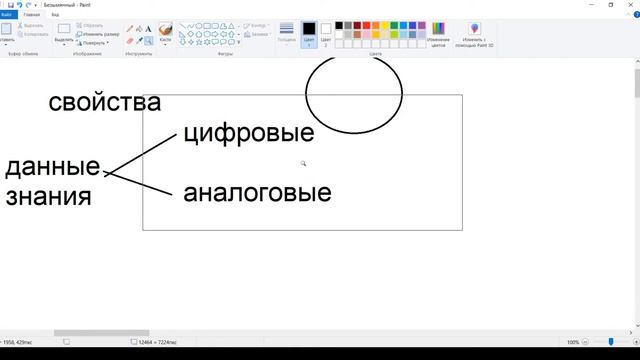
Task: Pick the oval shape
Action: coord(199,26)
